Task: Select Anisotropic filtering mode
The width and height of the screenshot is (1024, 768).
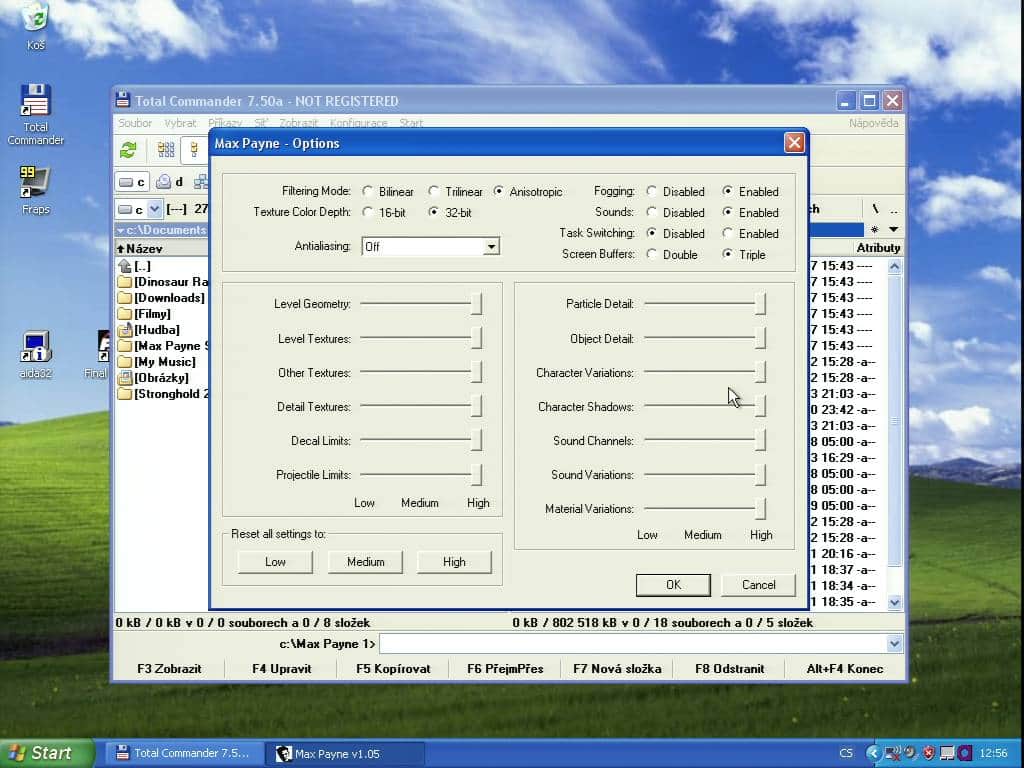Action: (x=499, y=191)
